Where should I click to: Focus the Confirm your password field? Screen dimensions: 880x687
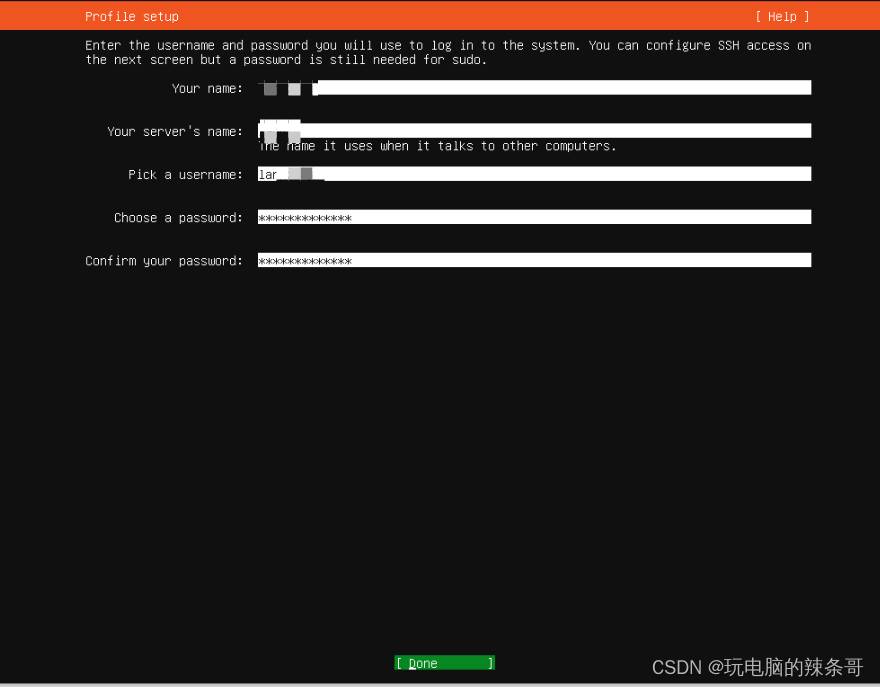(560, 260)
